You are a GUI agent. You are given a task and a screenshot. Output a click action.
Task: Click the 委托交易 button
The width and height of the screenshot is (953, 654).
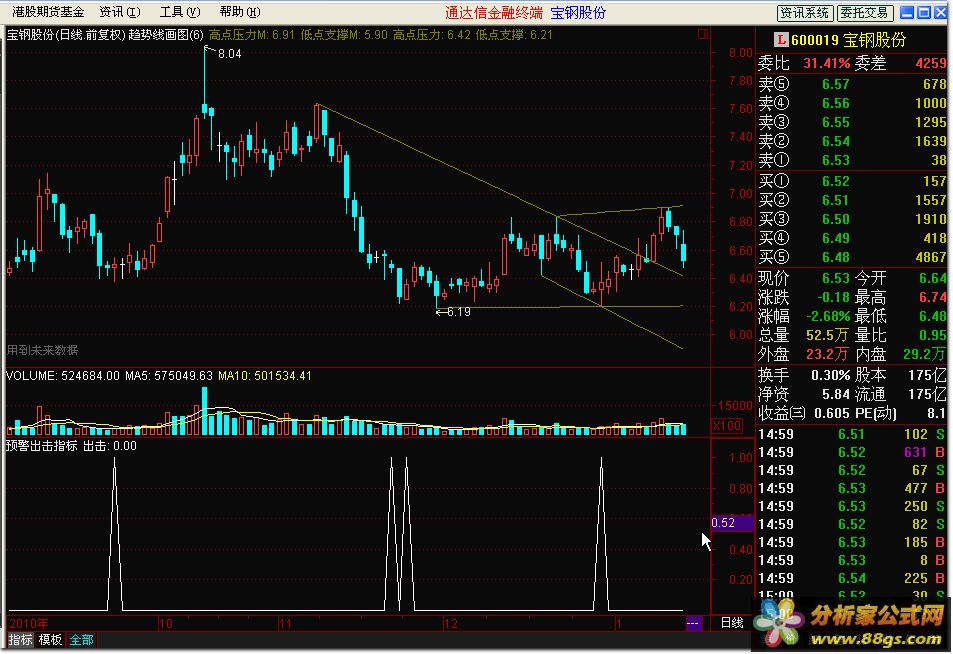point(865,12)
